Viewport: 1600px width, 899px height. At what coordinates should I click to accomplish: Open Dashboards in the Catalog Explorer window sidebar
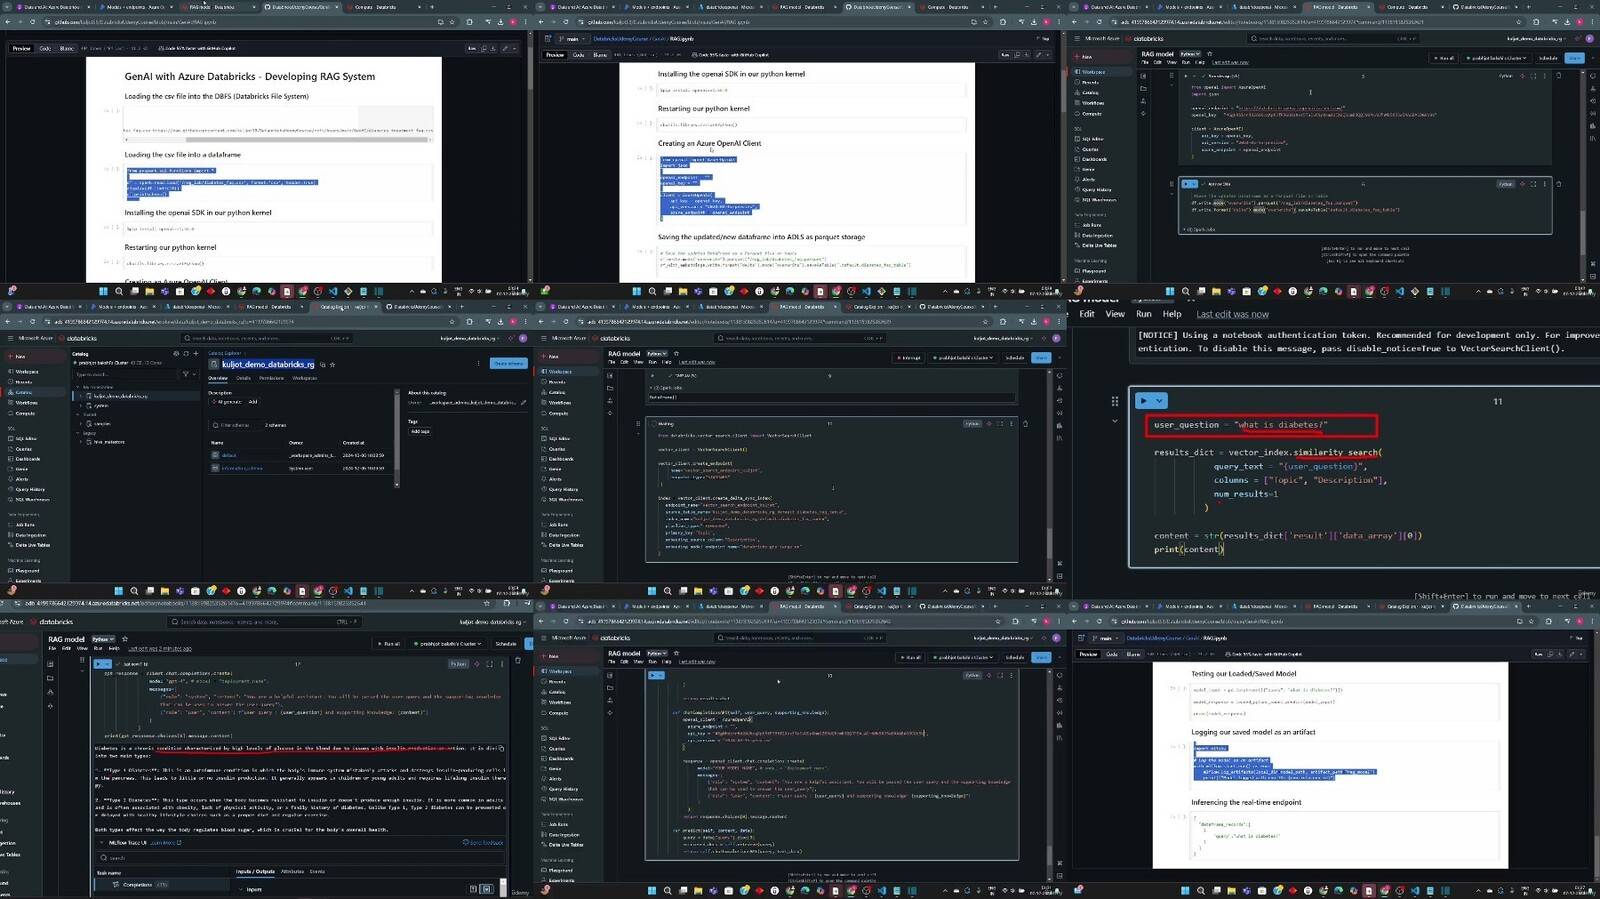[26, 459]
